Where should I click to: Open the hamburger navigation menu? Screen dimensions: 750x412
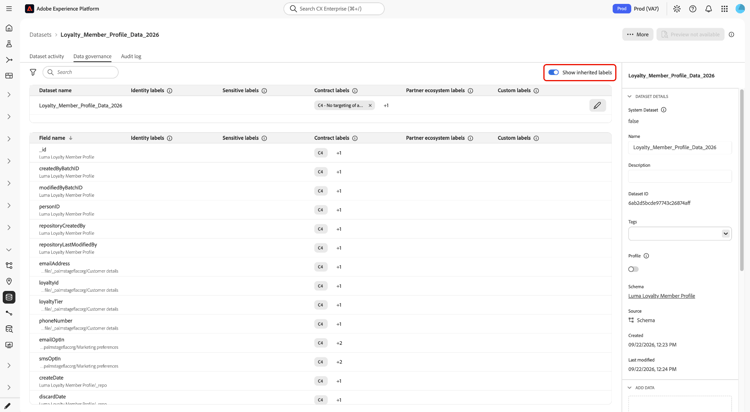point(9,9)
